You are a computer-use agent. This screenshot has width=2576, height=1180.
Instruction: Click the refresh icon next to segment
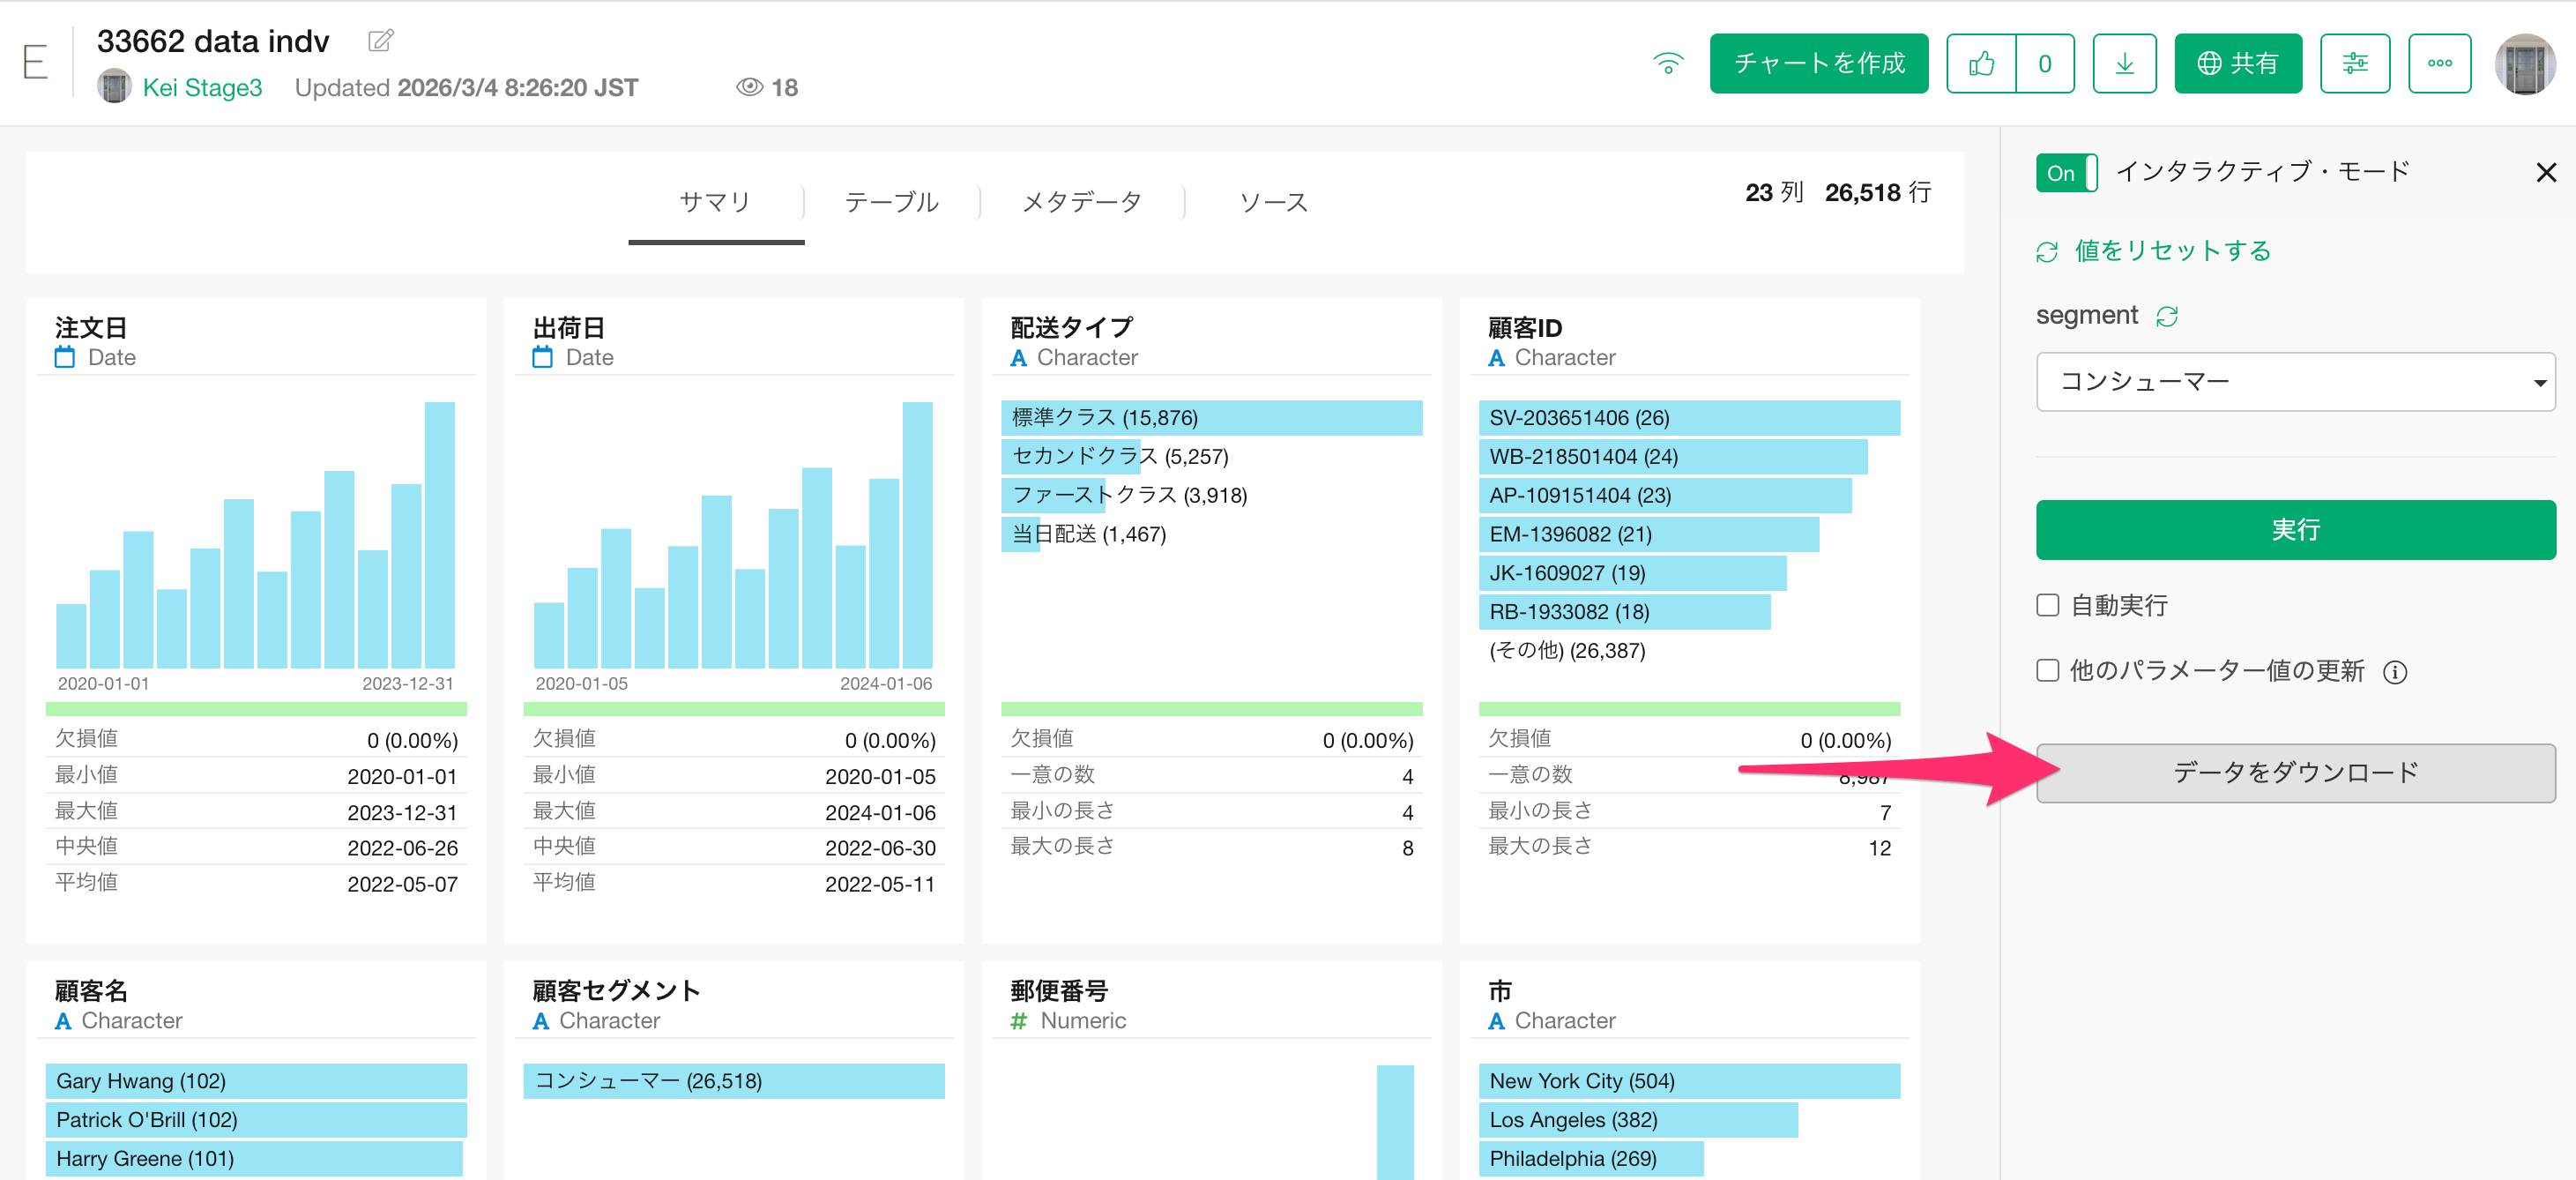click(x=2167, y=317)
